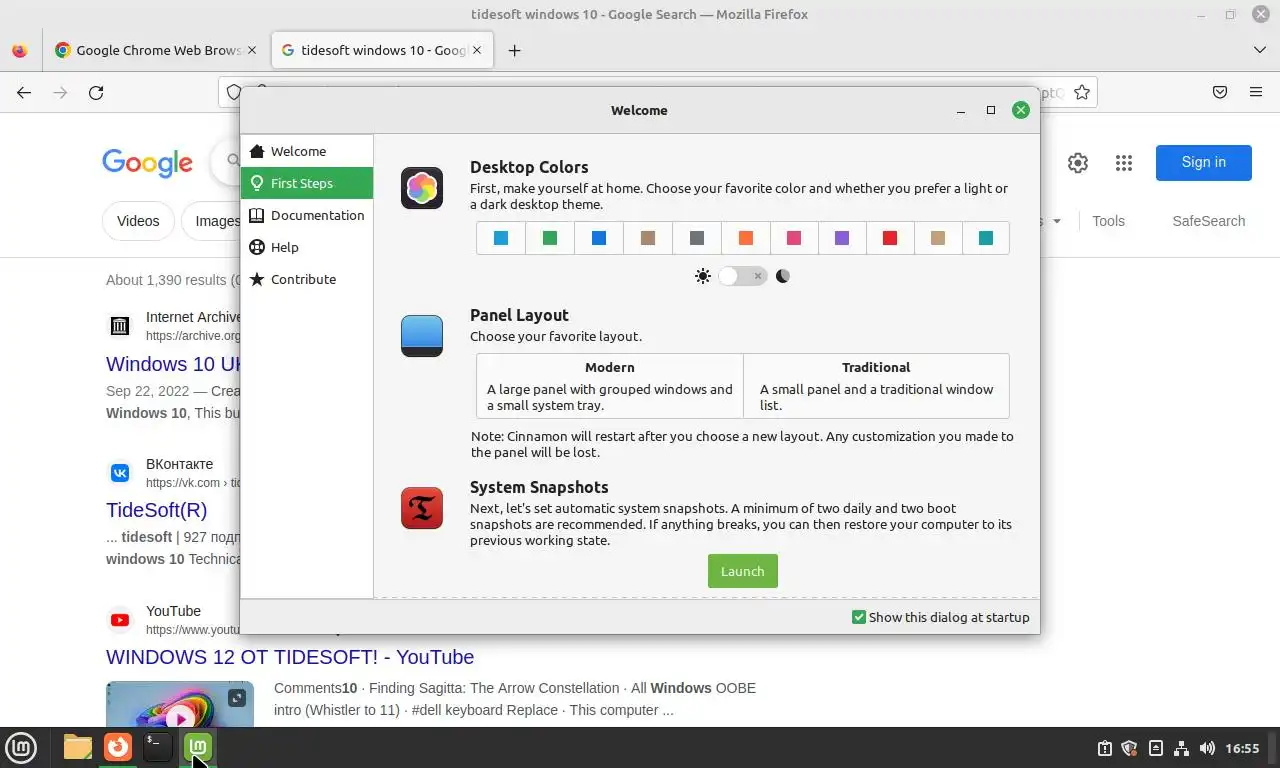
Task: Choose the sand tan color swatch
Action: point(938,238)
